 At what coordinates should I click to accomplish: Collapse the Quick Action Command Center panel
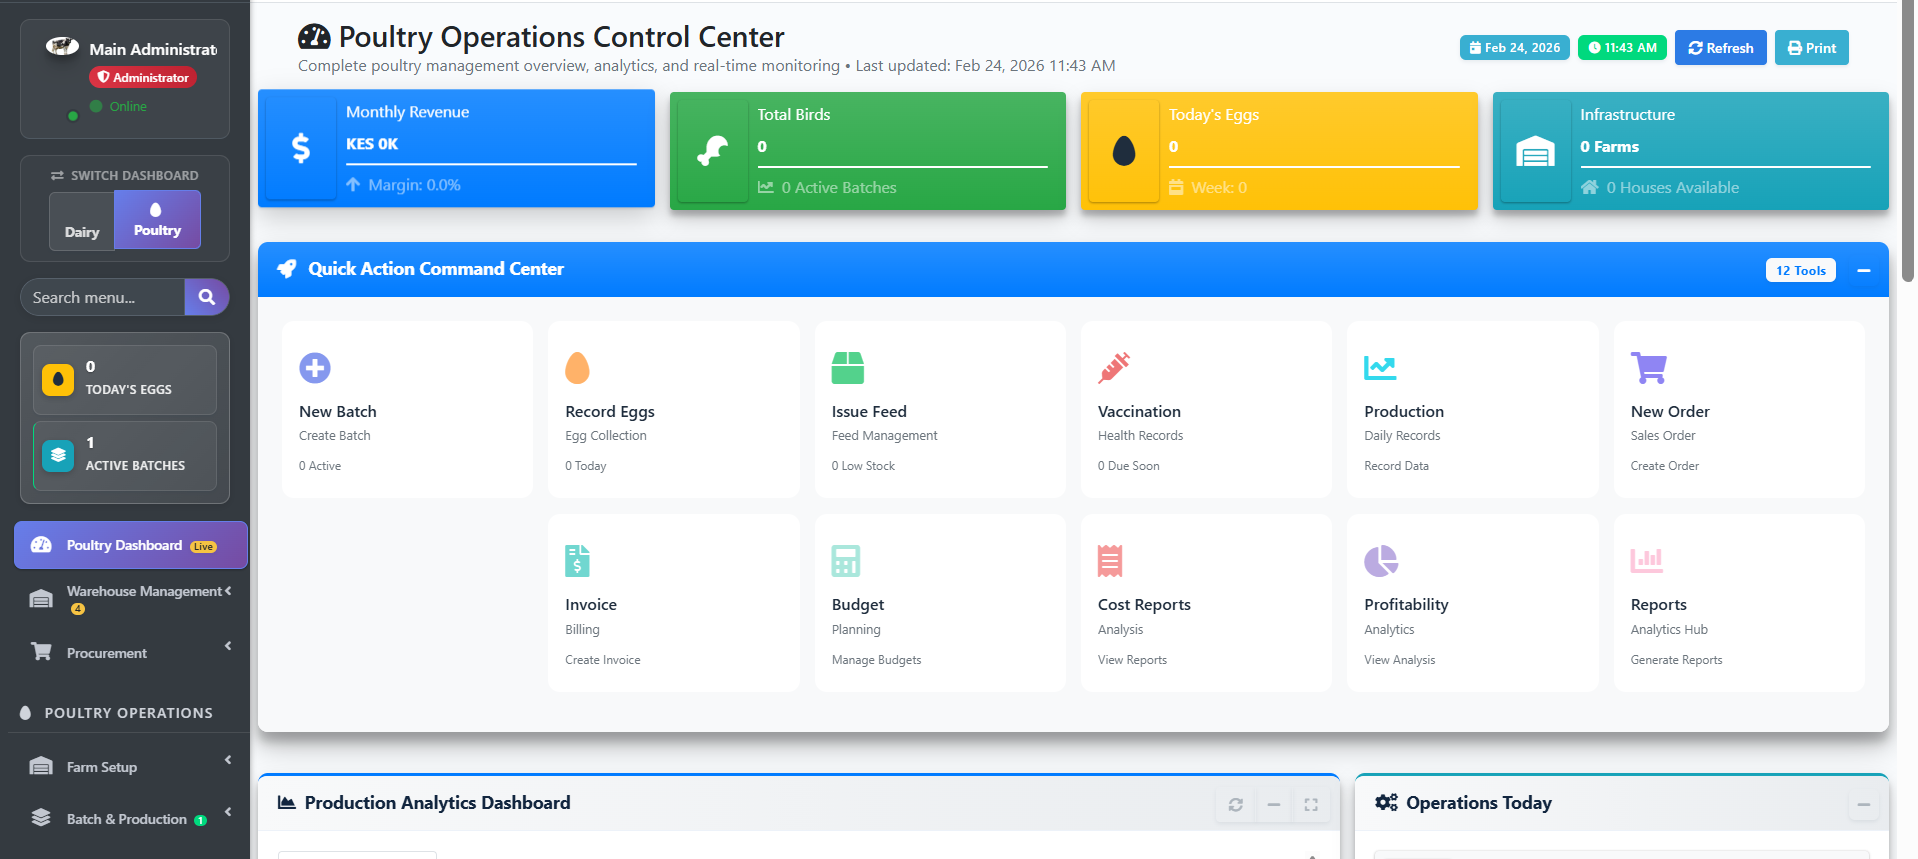(x=1863, y=270)
